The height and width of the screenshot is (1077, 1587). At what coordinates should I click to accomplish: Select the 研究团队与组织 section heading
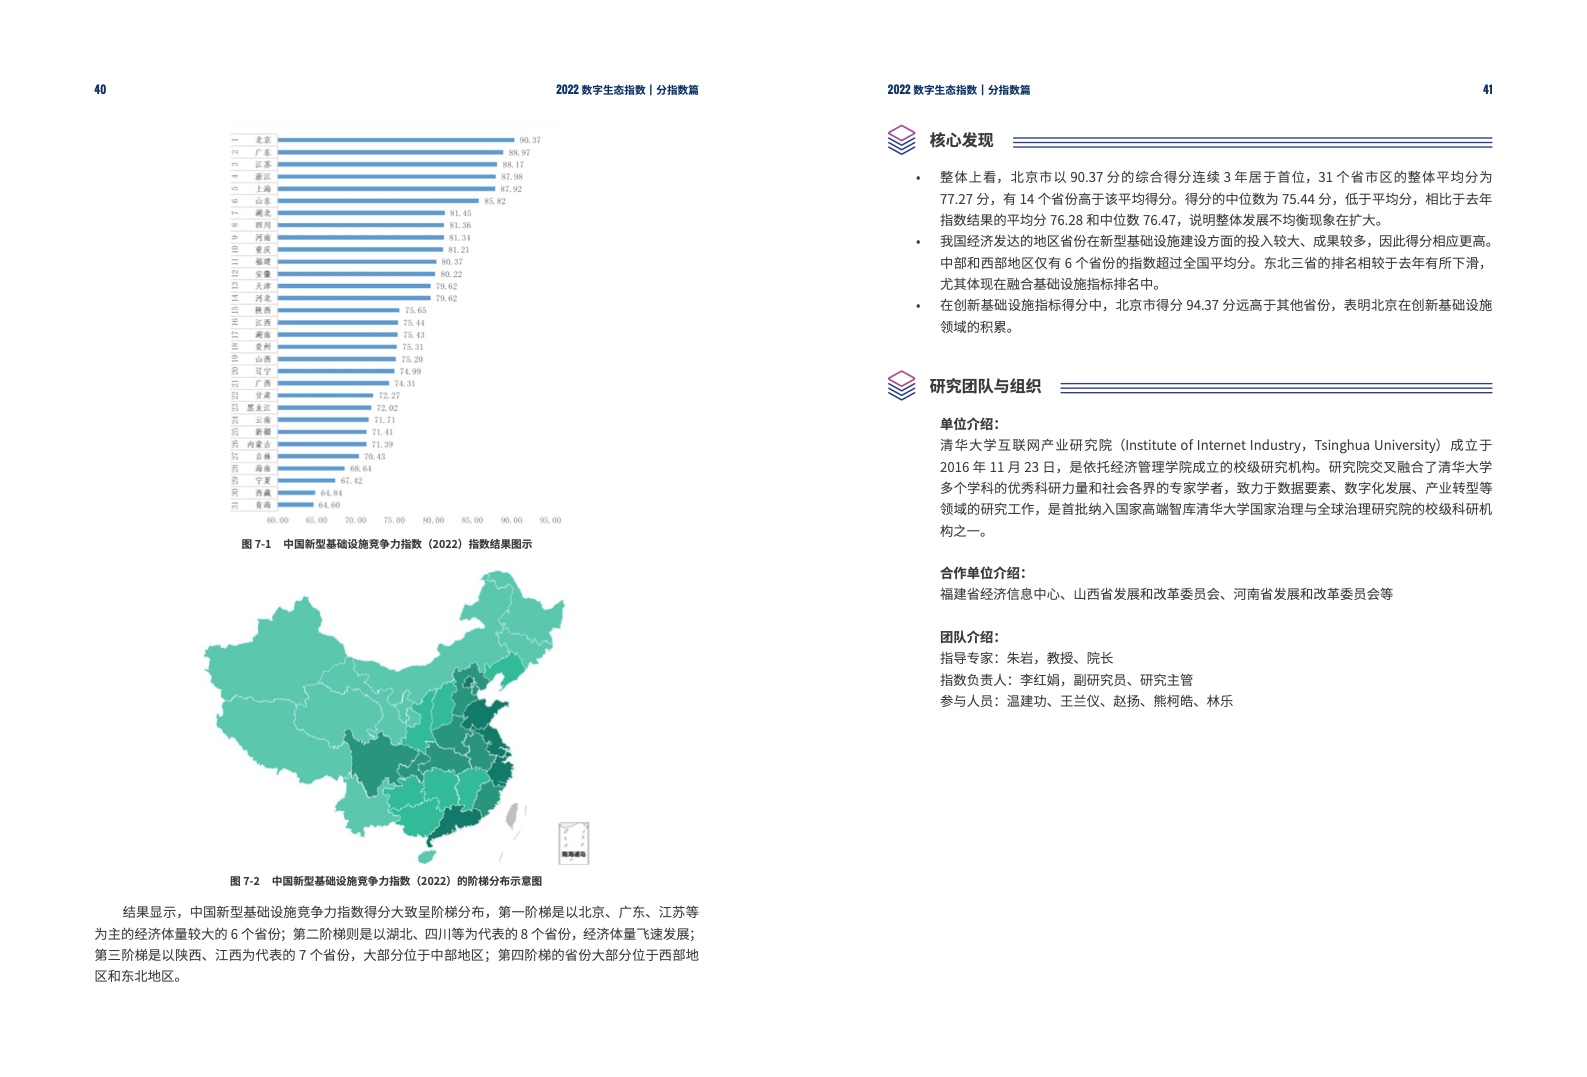coord(985,386)
